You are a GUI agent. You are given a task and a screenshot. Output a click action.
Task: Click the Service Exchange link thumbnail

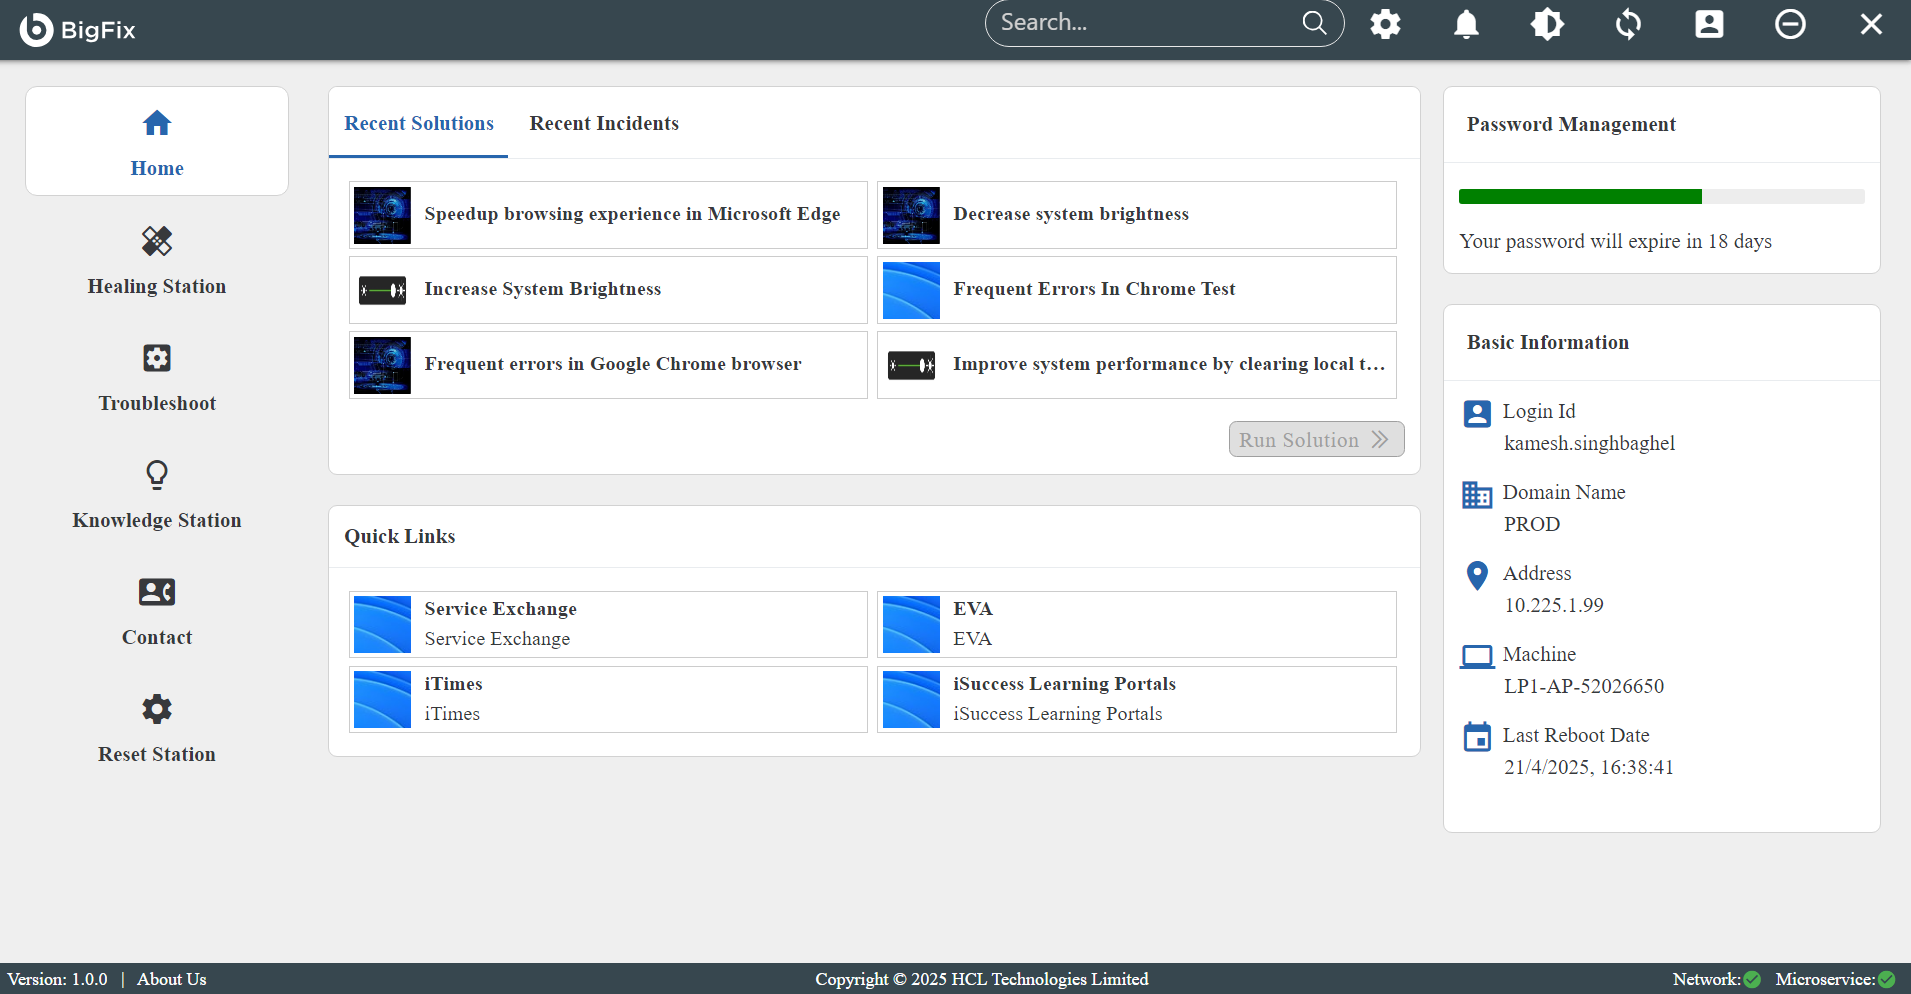pyautogui.click(x=382, y=625)
